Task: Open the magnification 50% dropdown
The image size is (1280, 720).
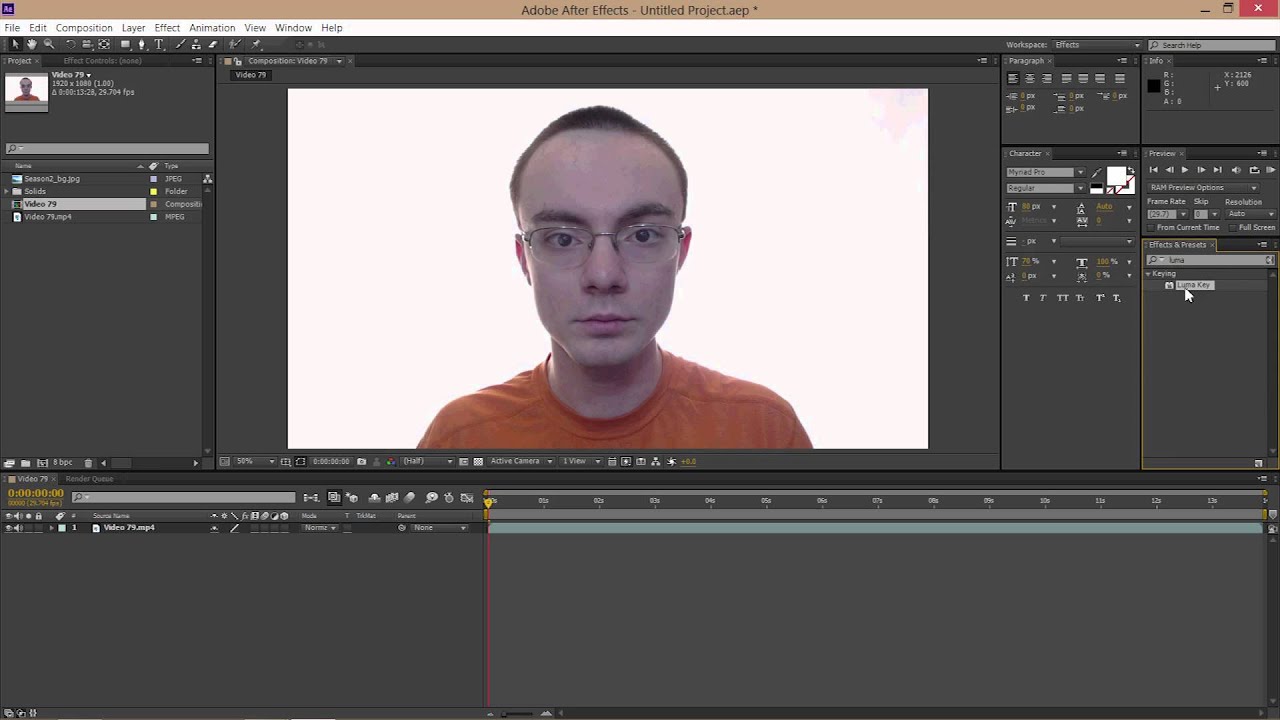Action: (x=254, y=461)
